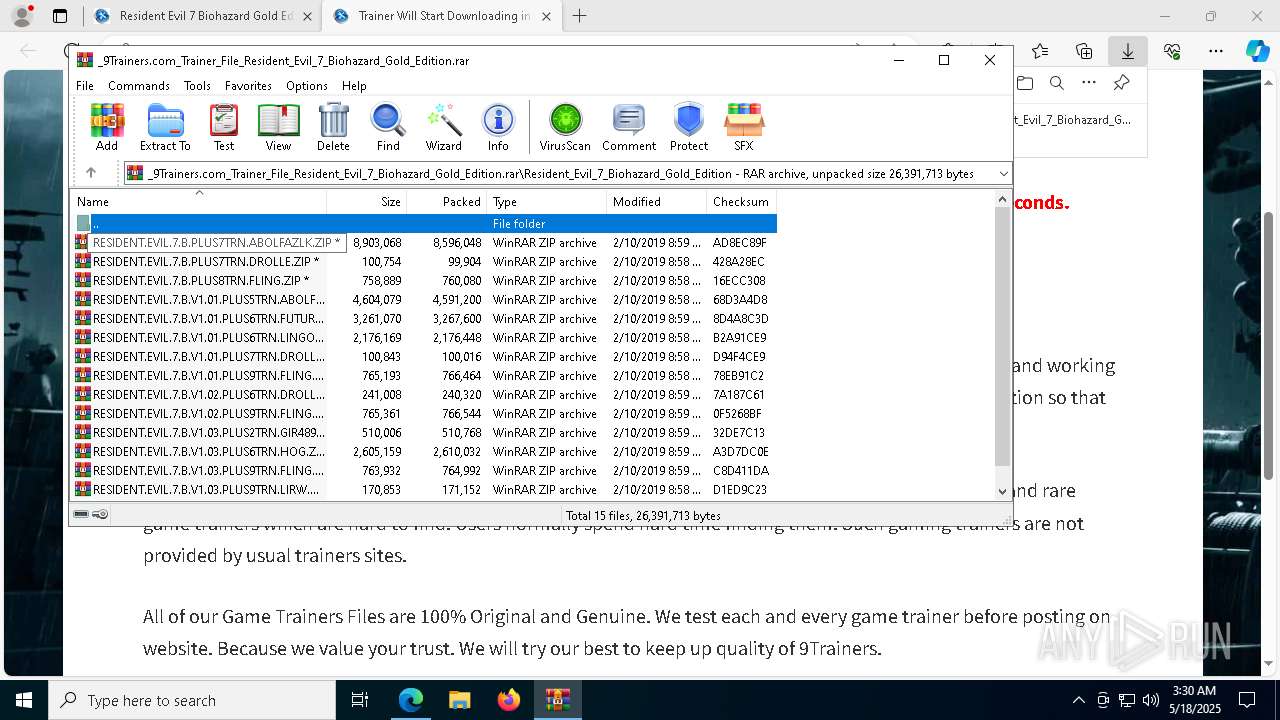The image size is (1280, 720).
Task: Open Edge downloads icon in browser toolbar
Action: click(x=1127, y=51)
